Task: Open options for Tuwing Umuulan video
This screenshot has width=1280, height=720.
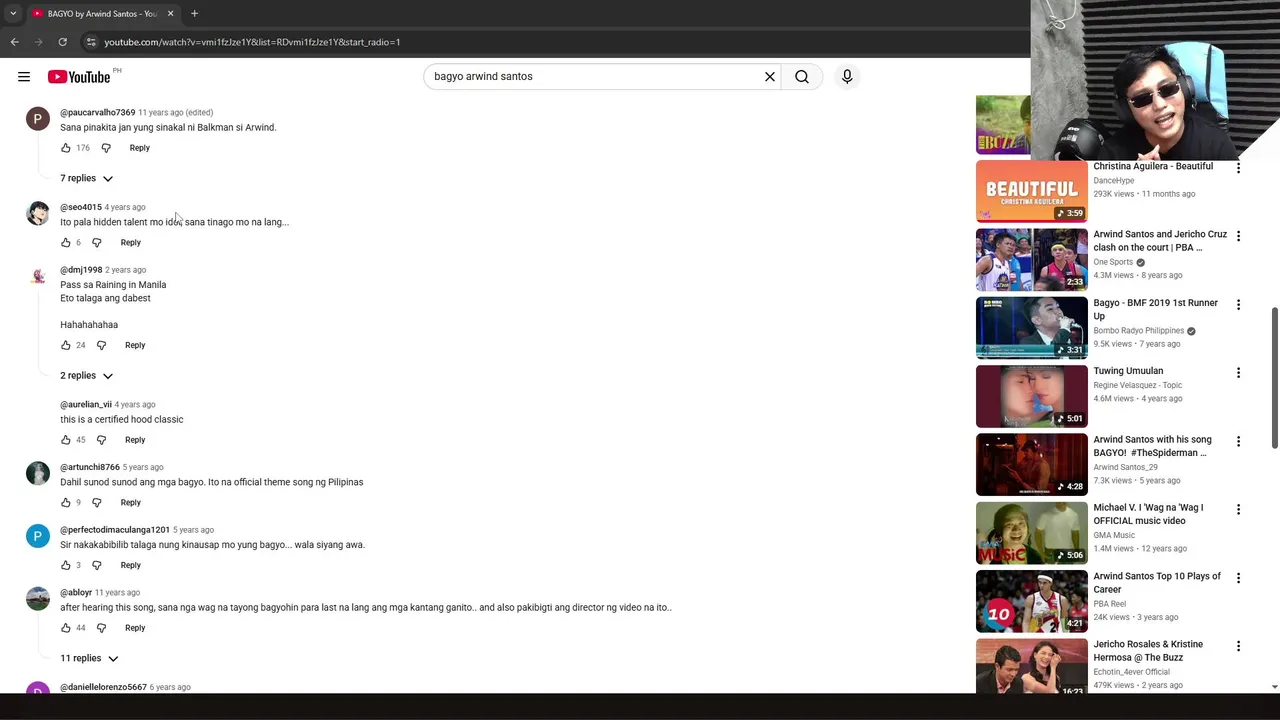Action: [x=1238, y=373]
